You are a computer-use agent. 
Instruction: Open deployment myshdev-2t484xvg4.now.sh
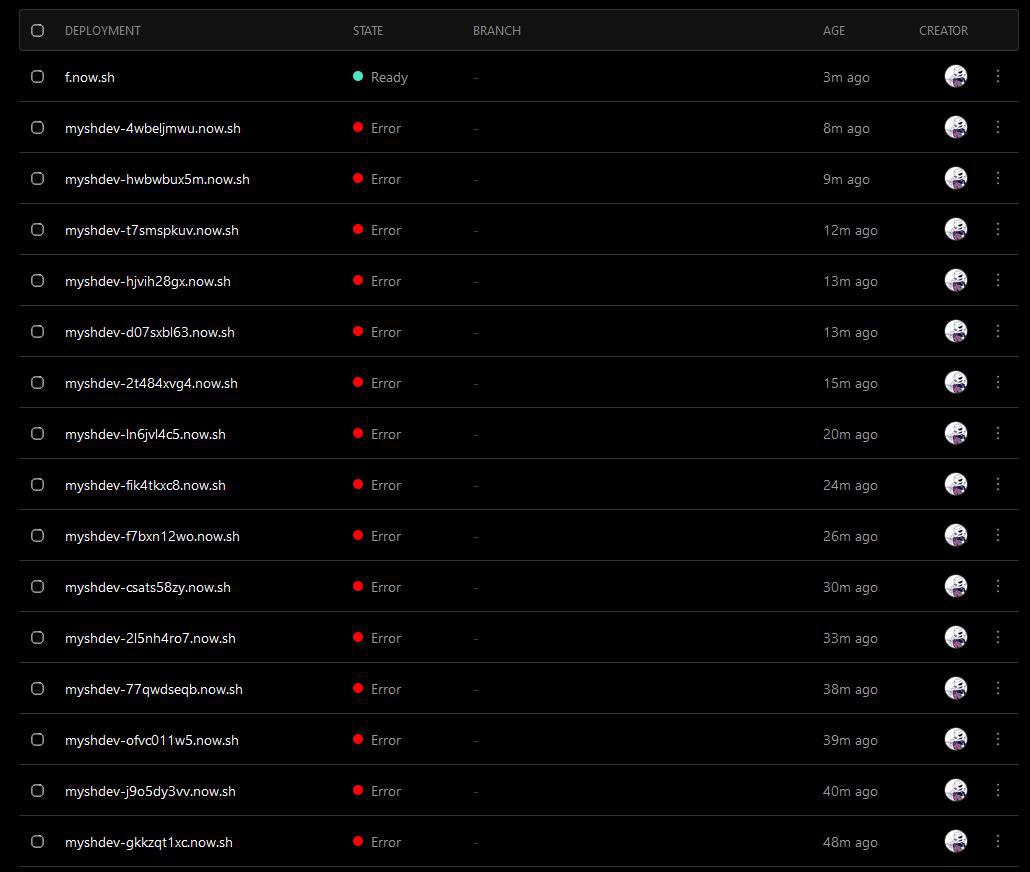(x=151, y=383)
